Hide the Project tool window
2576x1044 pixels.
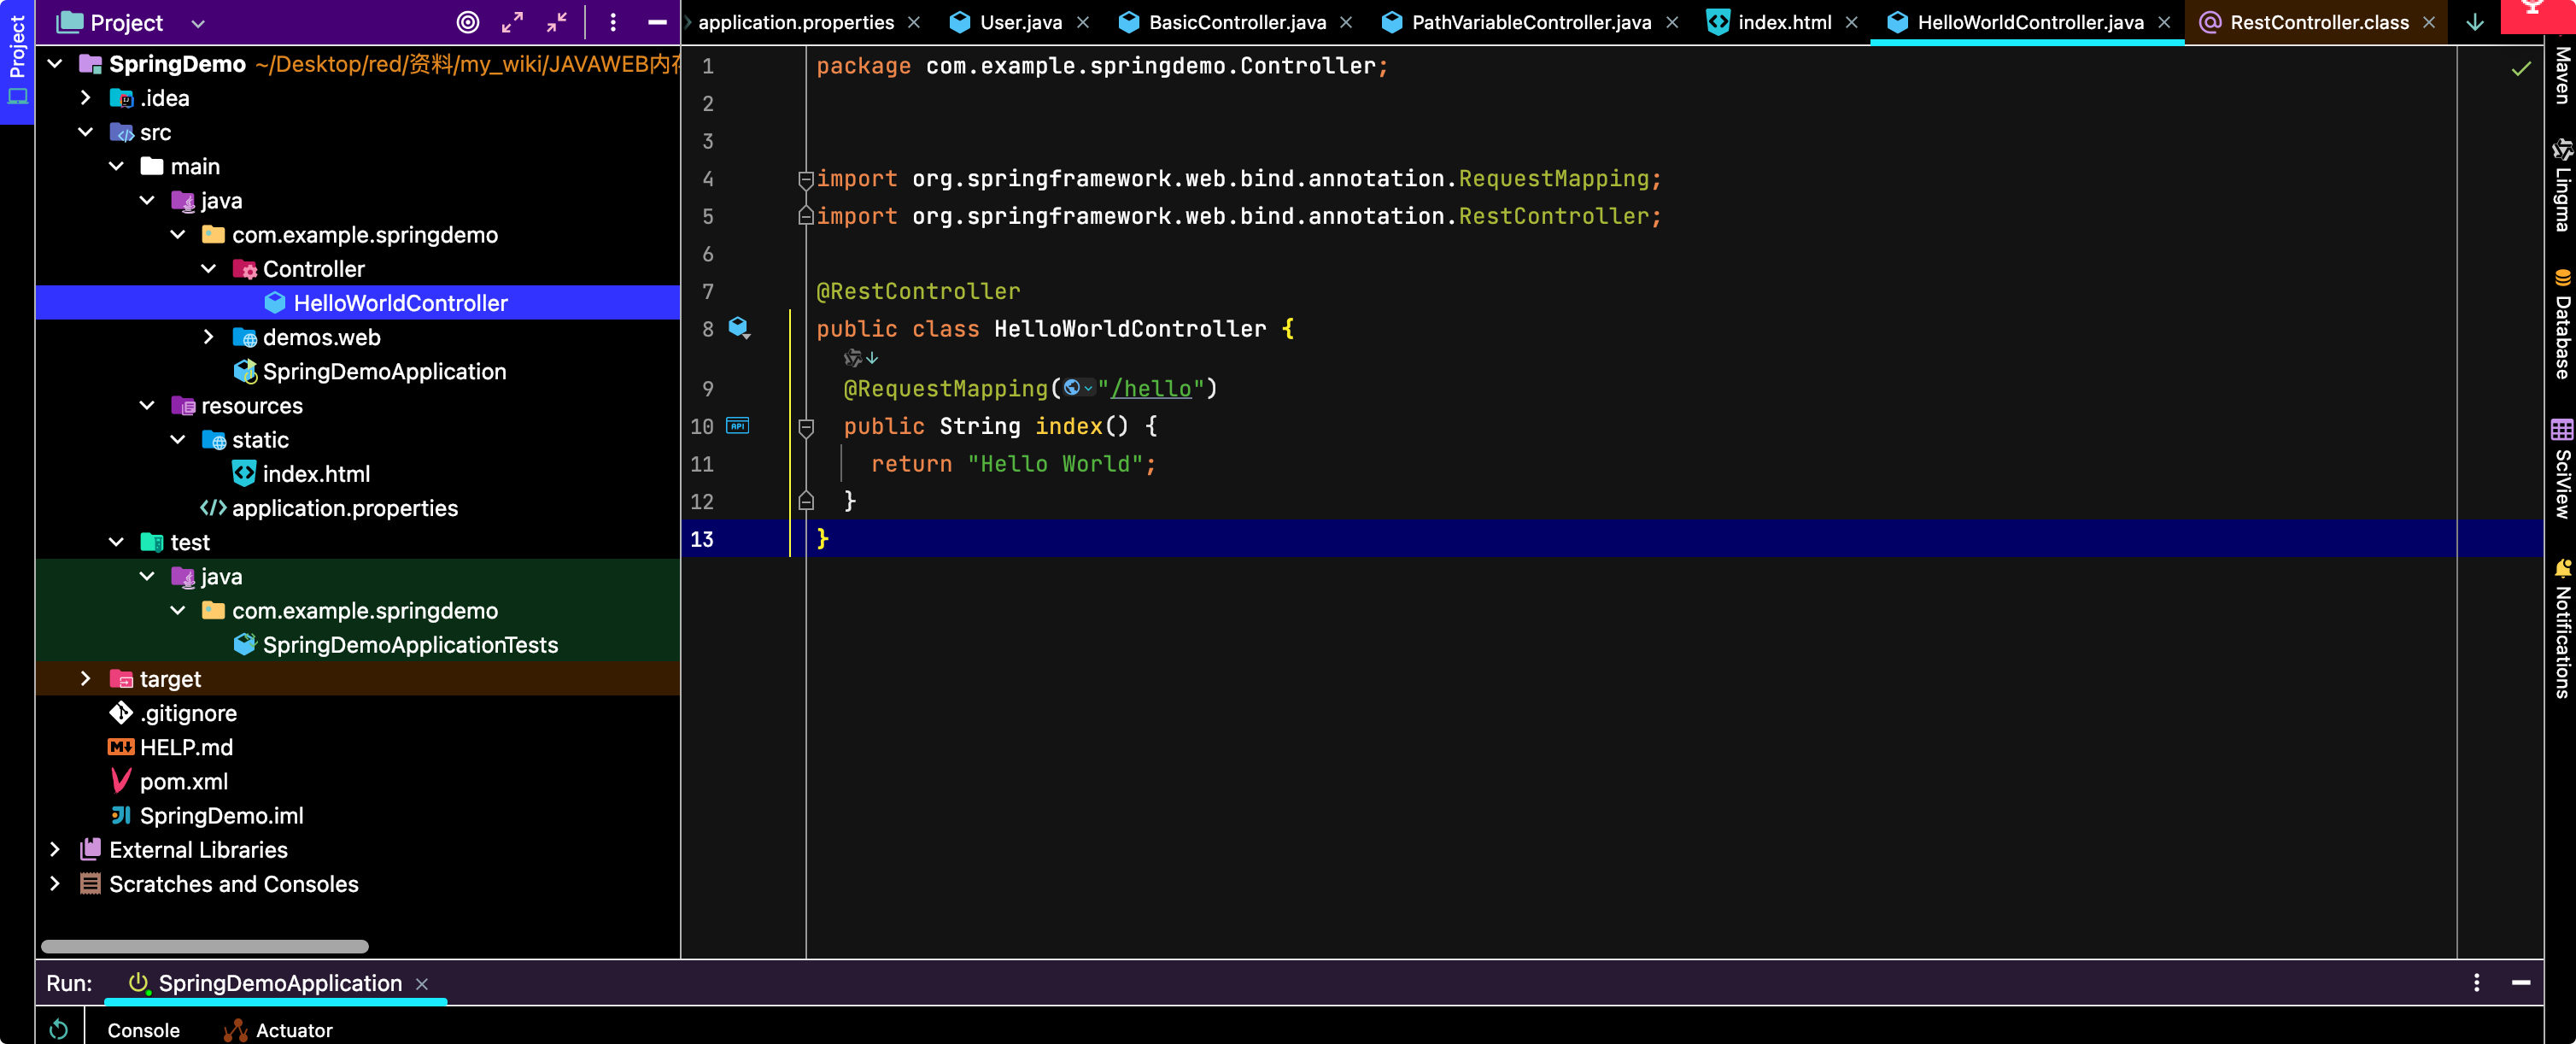tap(657, 22)
